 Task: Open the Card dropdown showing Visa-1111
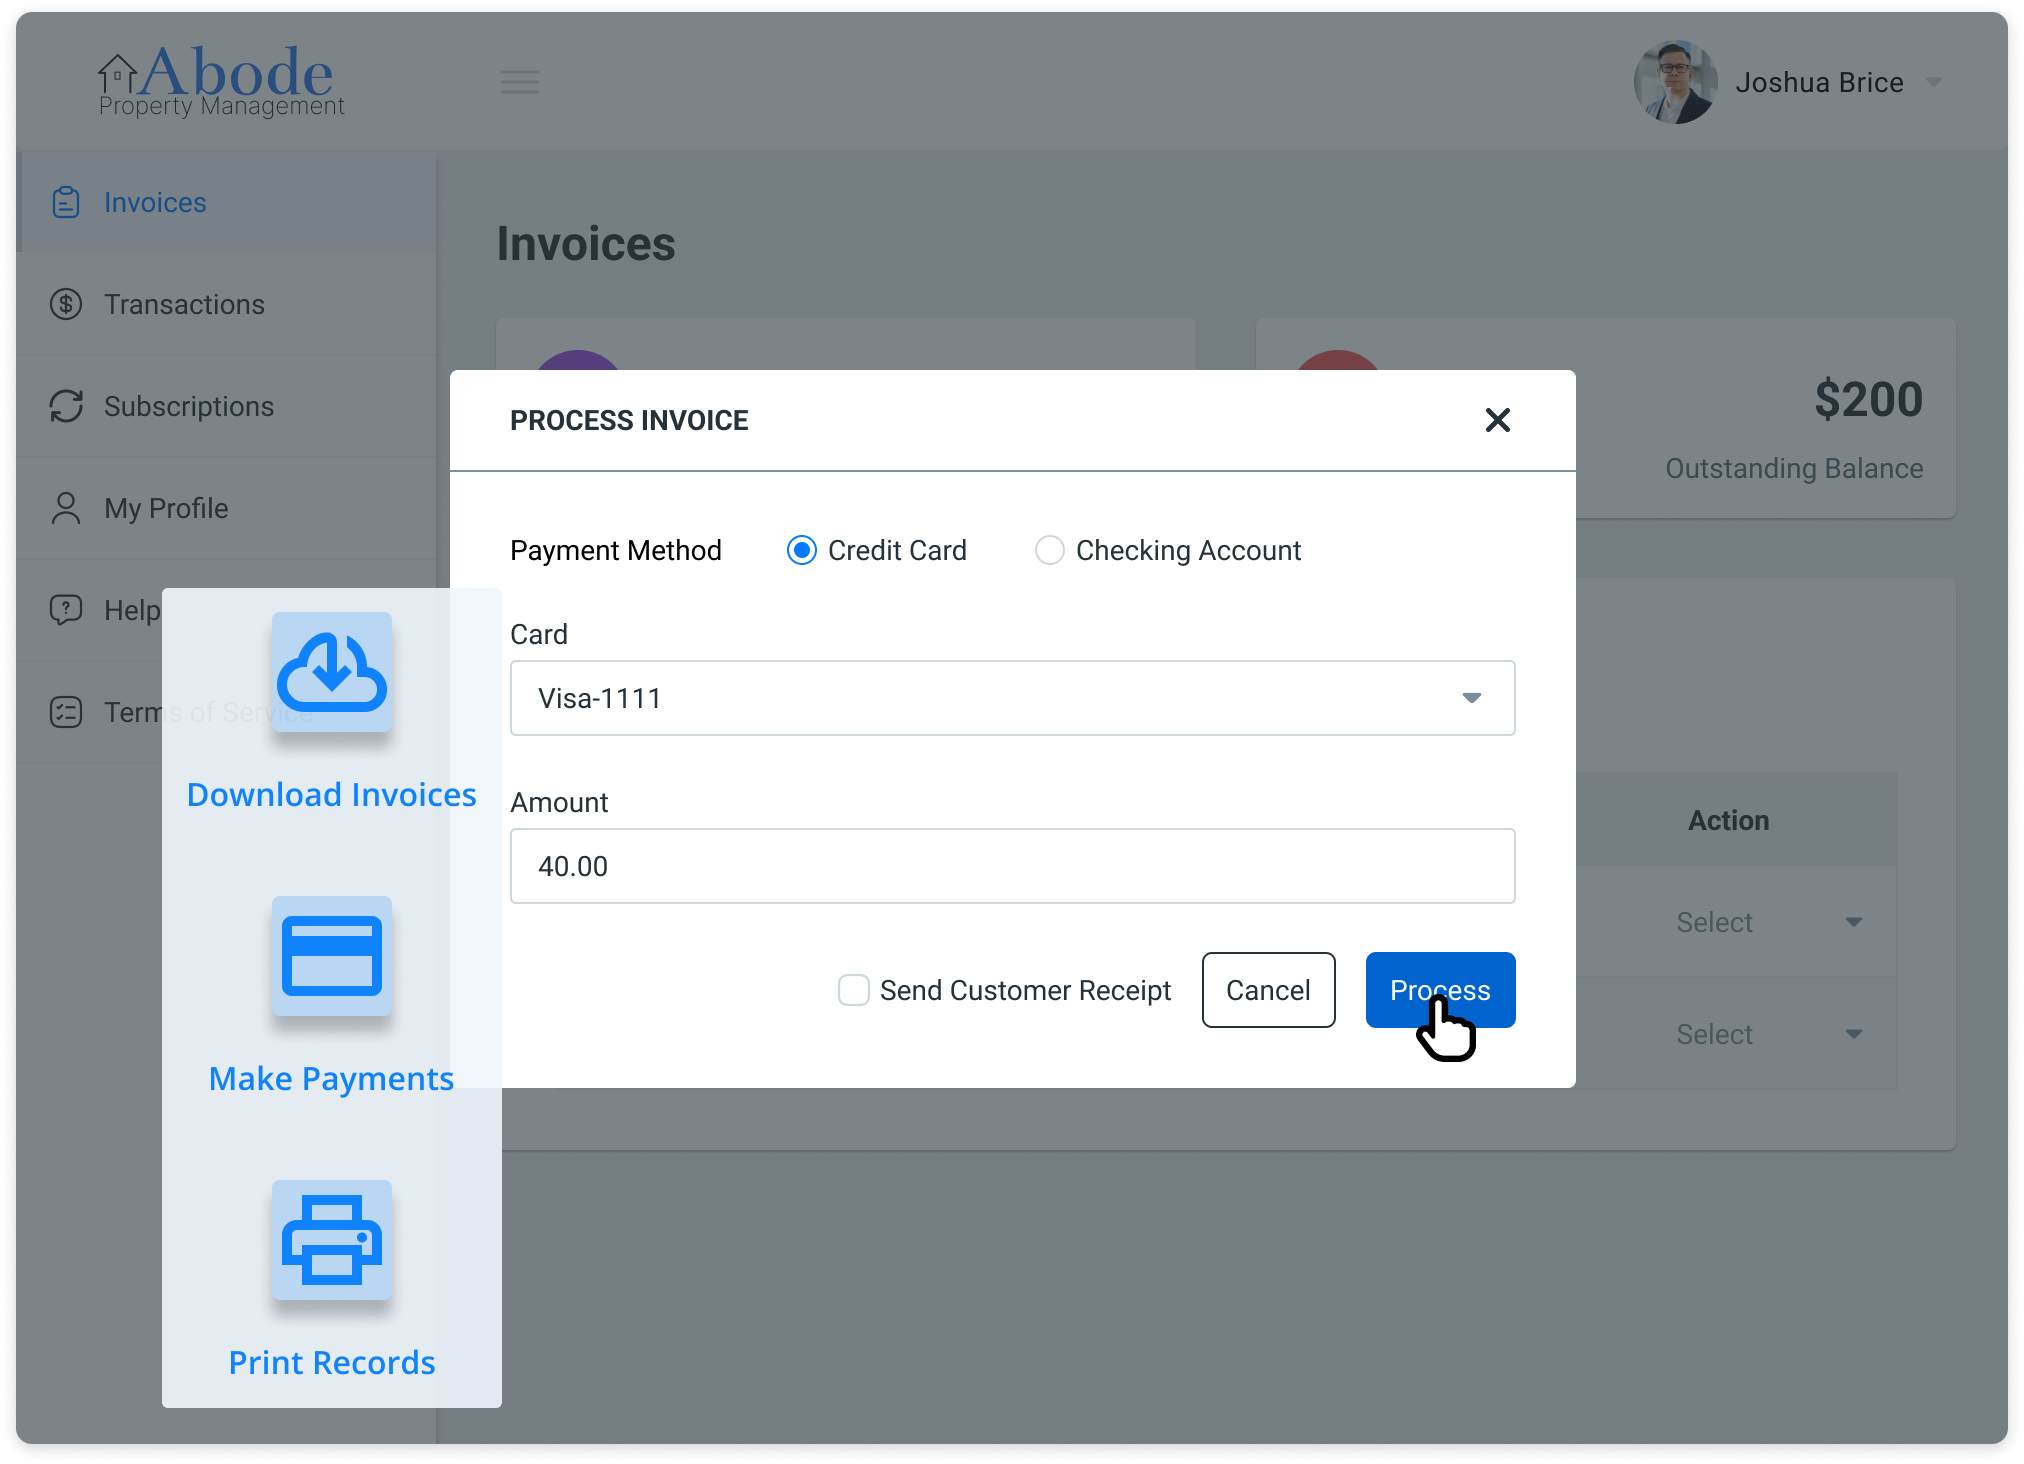pyautogui.click(x=1013, y=698)
